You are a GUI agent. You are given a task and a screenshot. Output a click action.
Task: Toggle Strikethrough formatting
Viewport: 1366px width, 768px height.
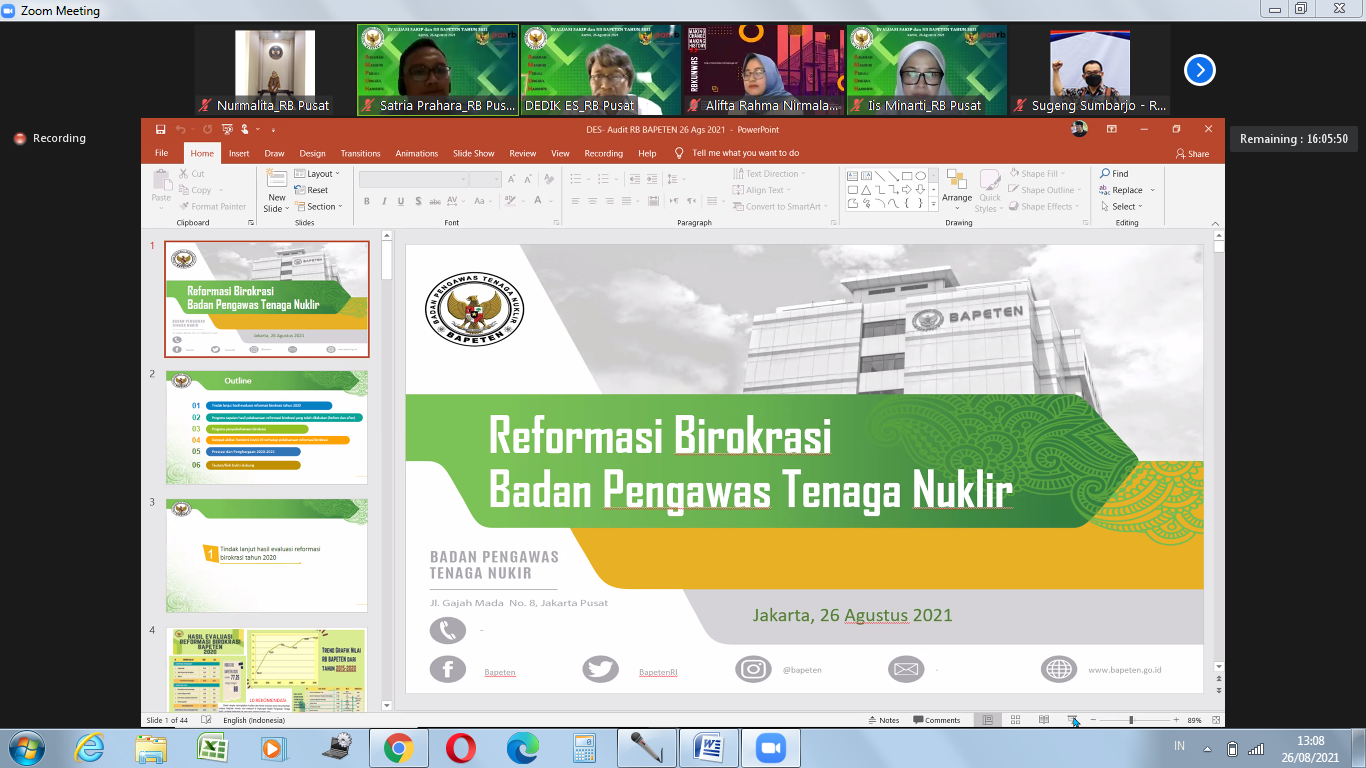point(436,201)
